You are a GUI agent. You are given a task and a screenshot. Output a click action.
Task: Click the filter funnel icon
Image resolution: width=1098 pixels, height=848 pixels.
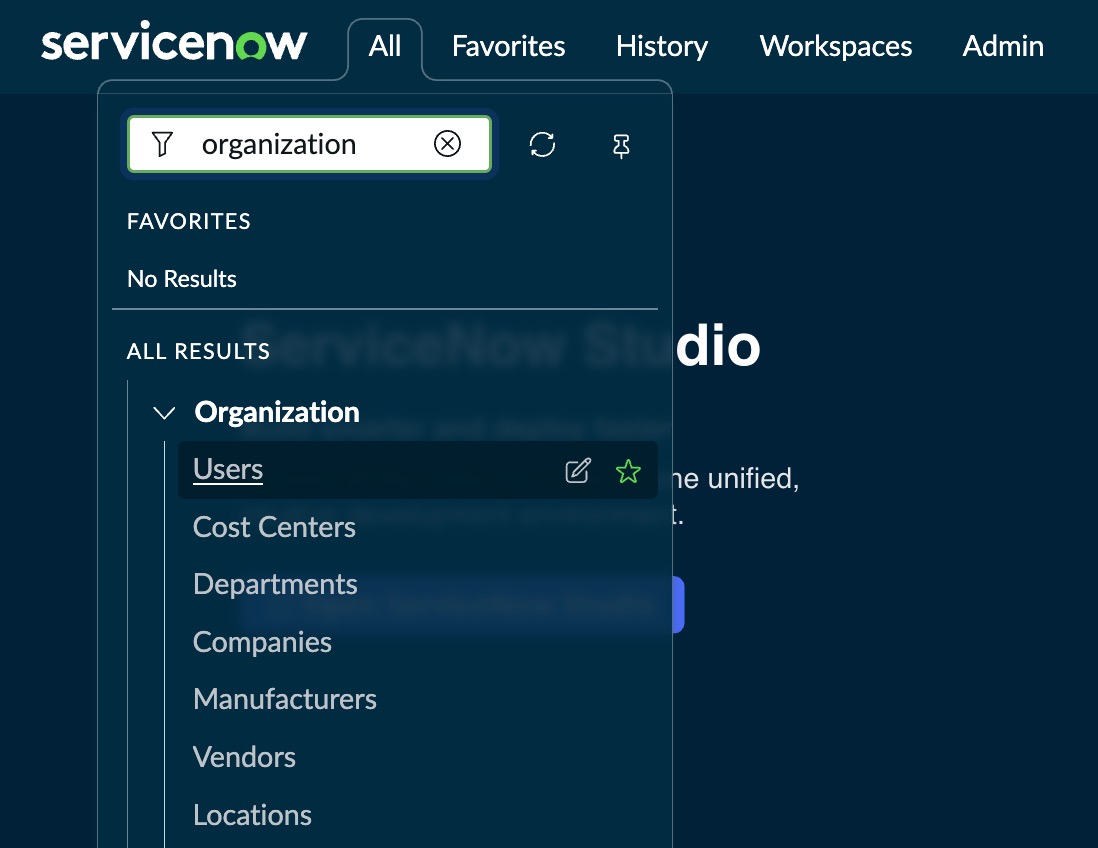coord(162,144)
